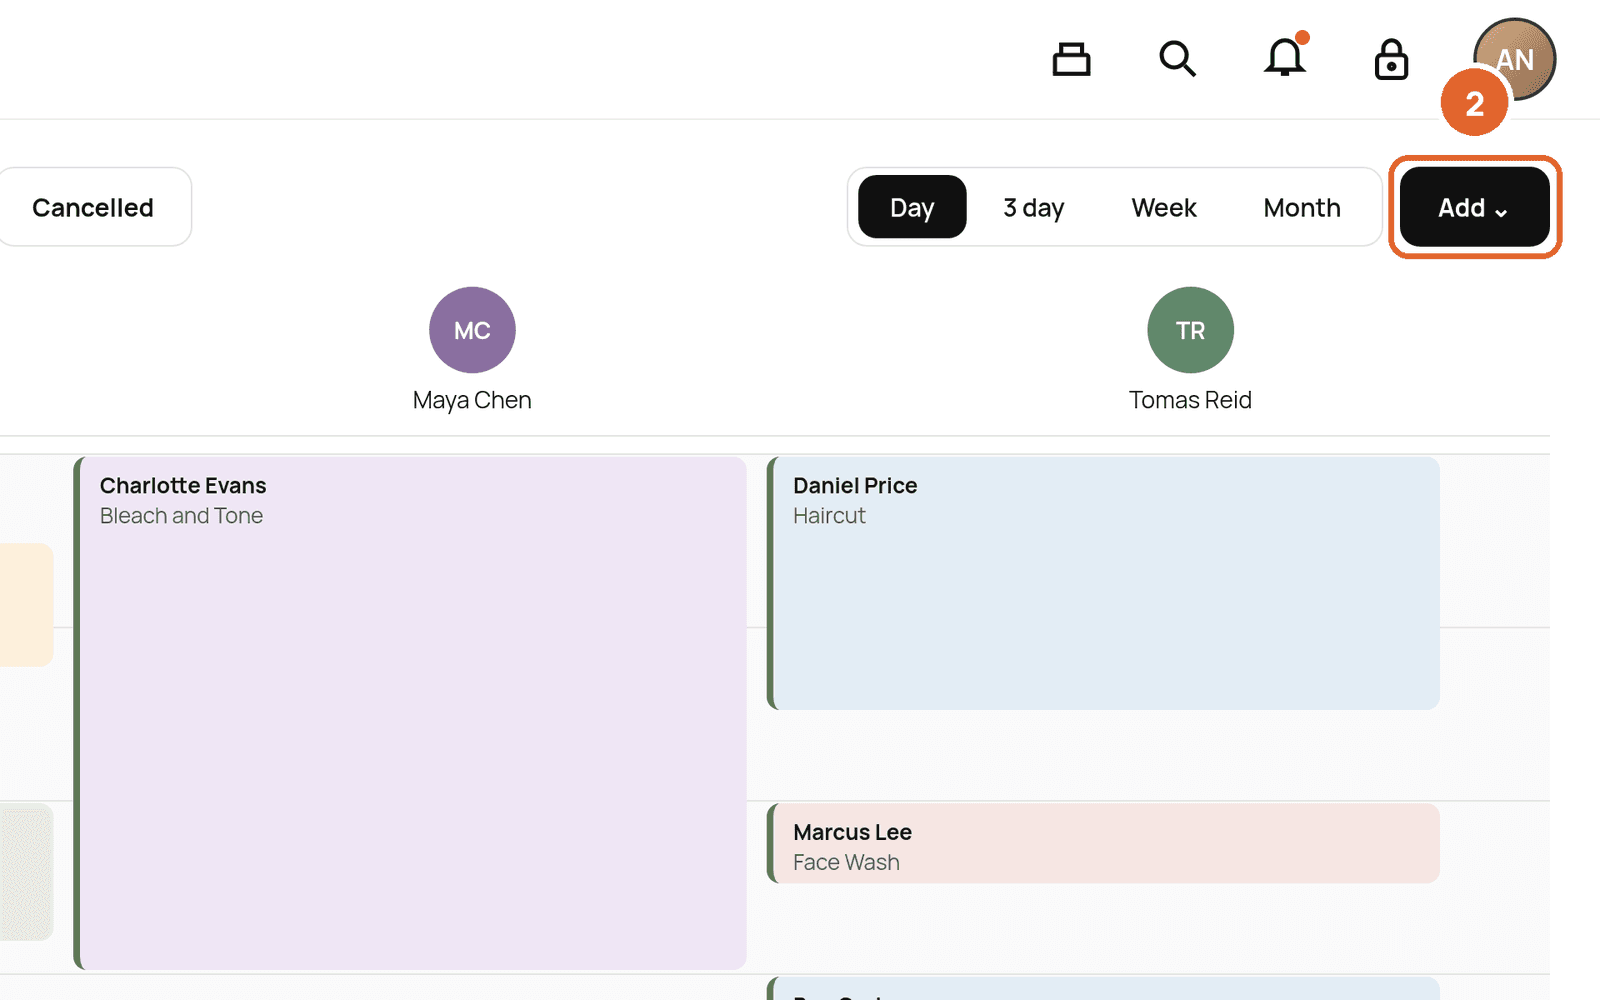Select Tomas Reid's TR avatar

click(1190, 330)
